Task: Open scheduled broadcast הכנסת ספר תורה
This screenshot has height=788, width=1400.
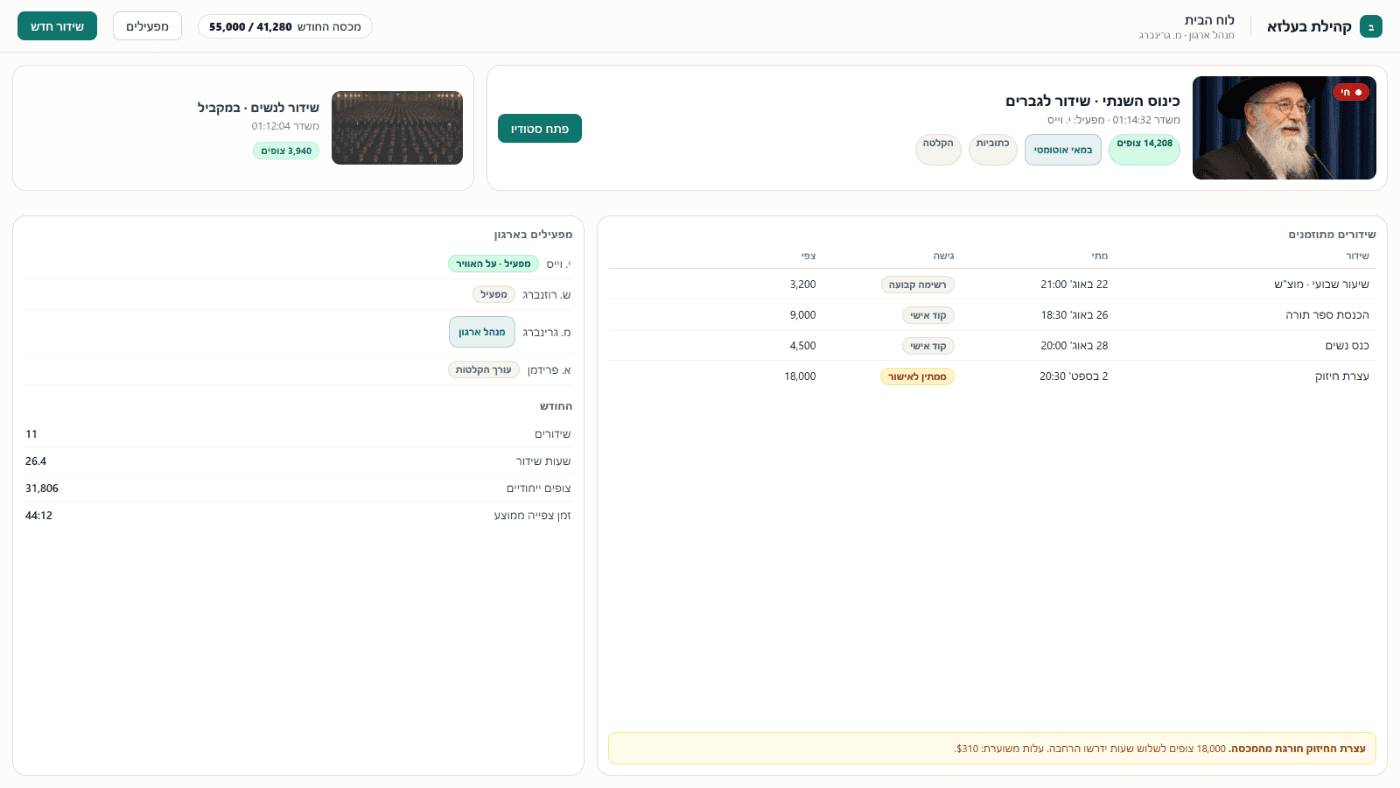Action: [1327, 315]
